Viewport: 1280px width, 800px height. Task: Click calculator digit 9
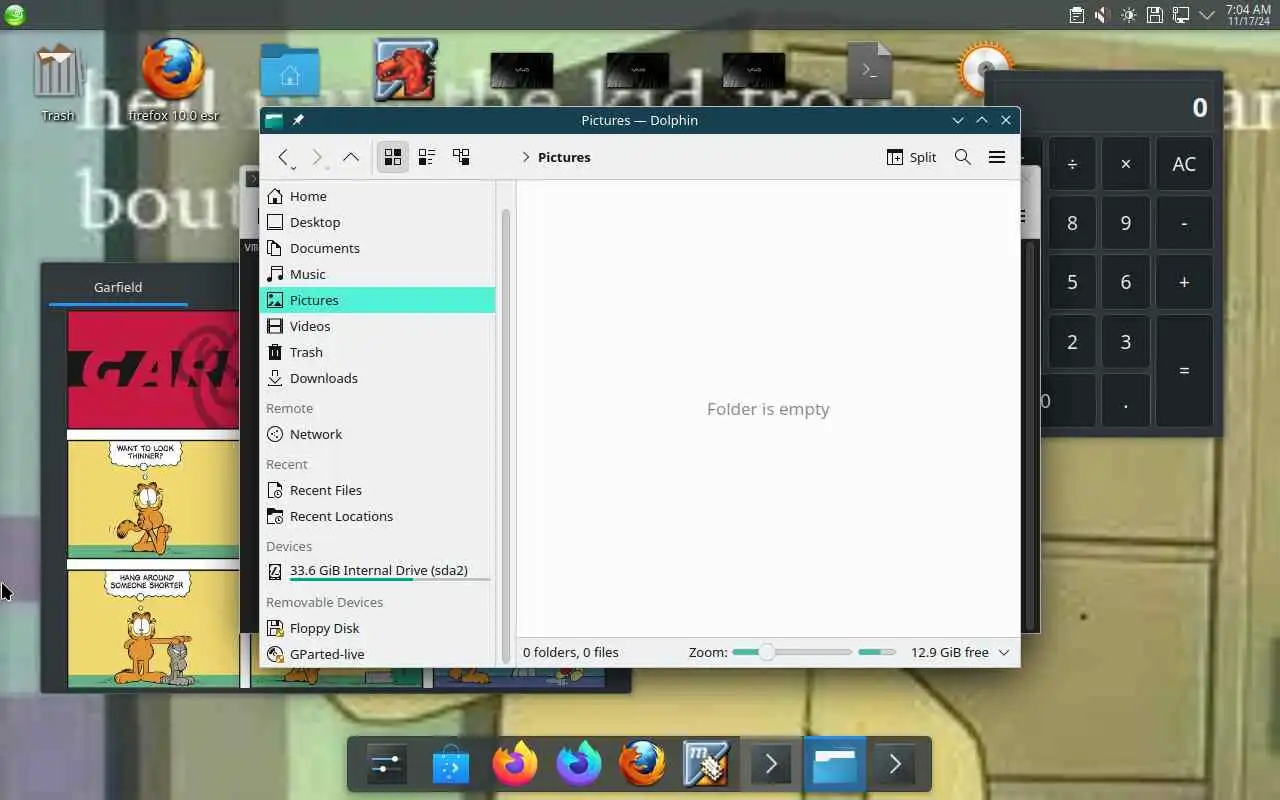[1126, 224]
